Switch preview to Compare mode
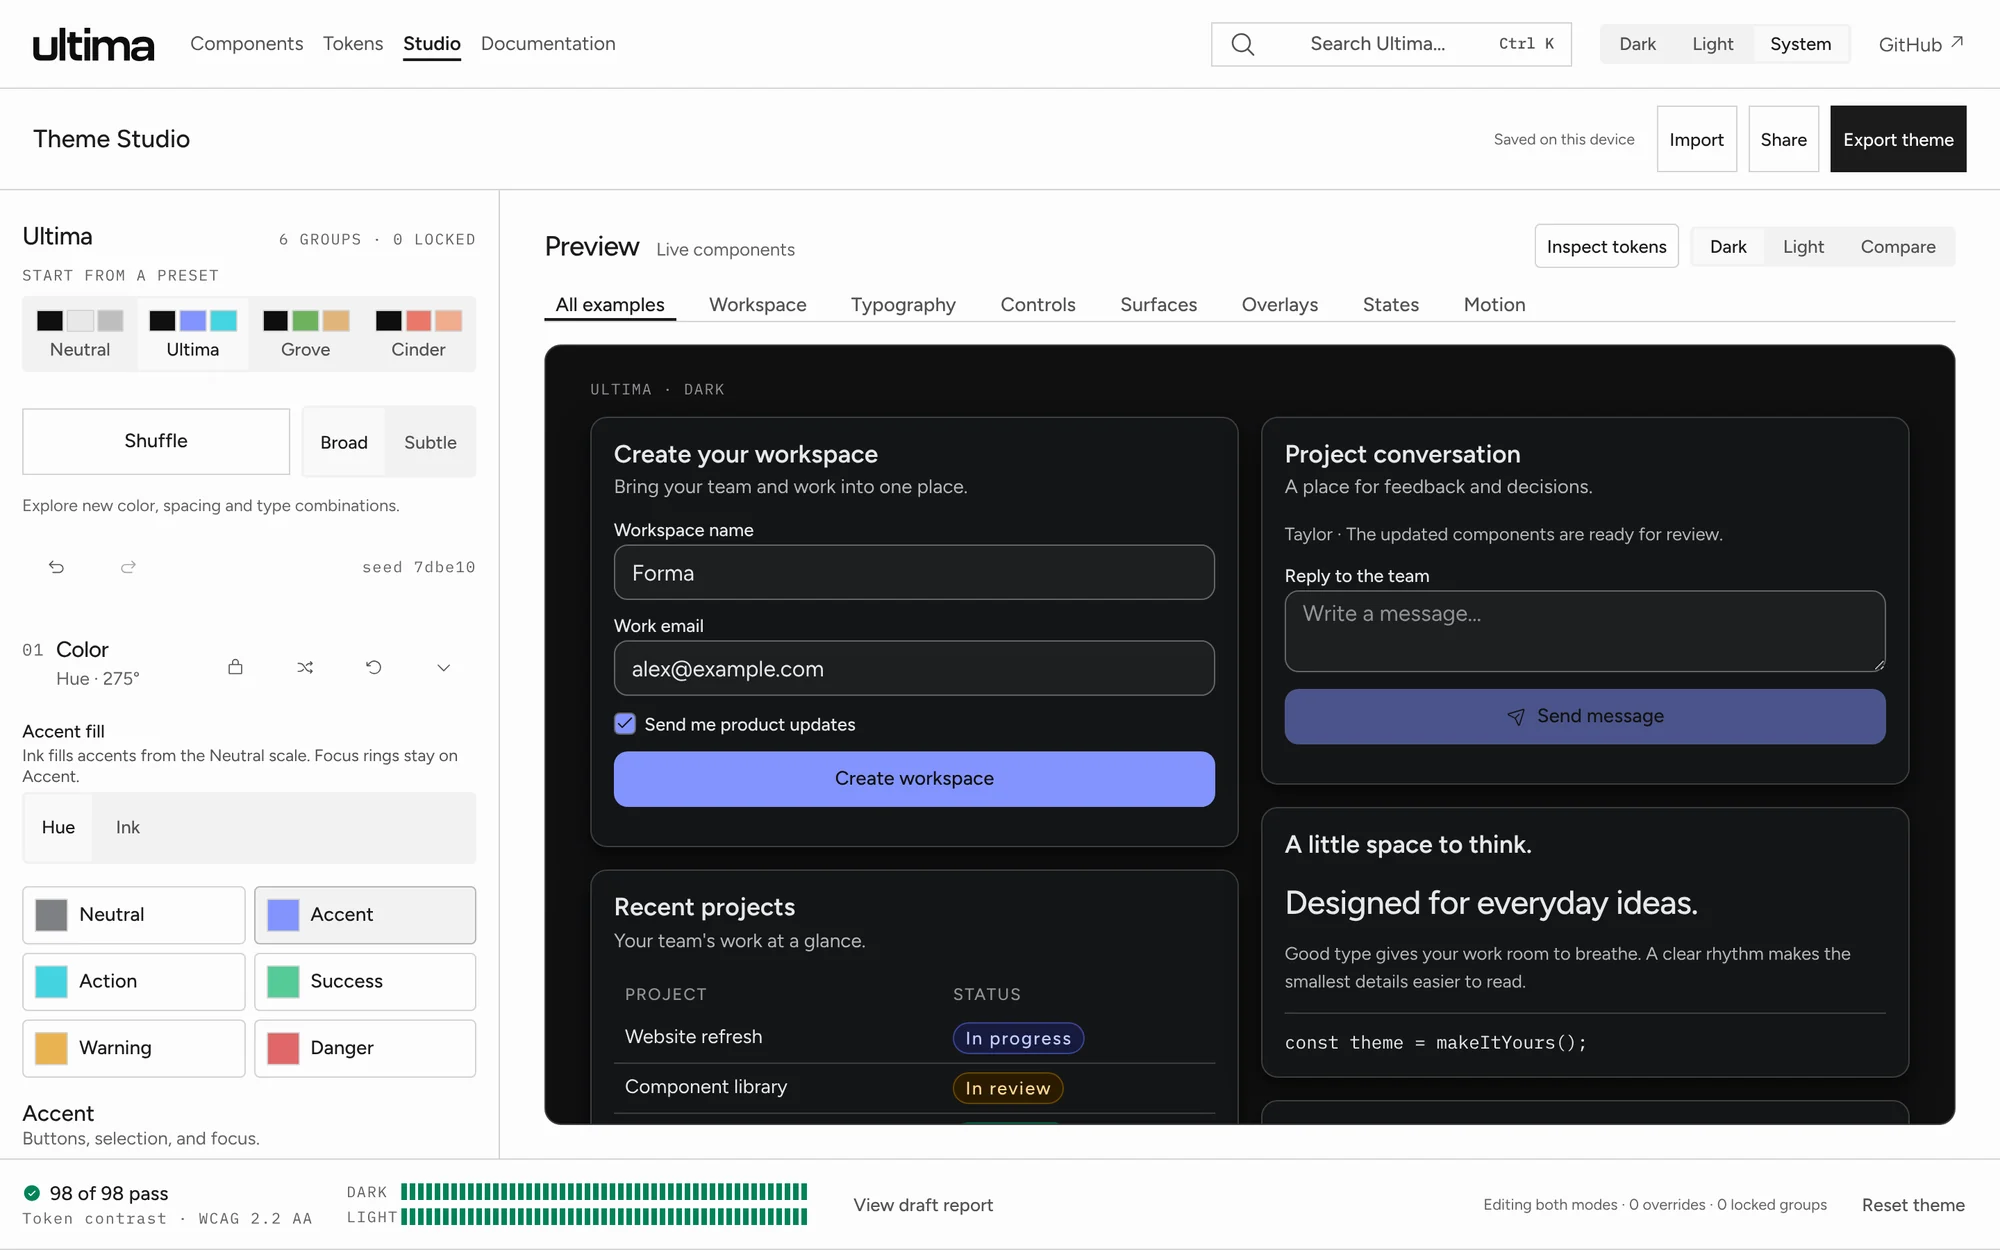Viewport: 2000px width, 1250px height. pyautogui.click(x=1897, y=247)
